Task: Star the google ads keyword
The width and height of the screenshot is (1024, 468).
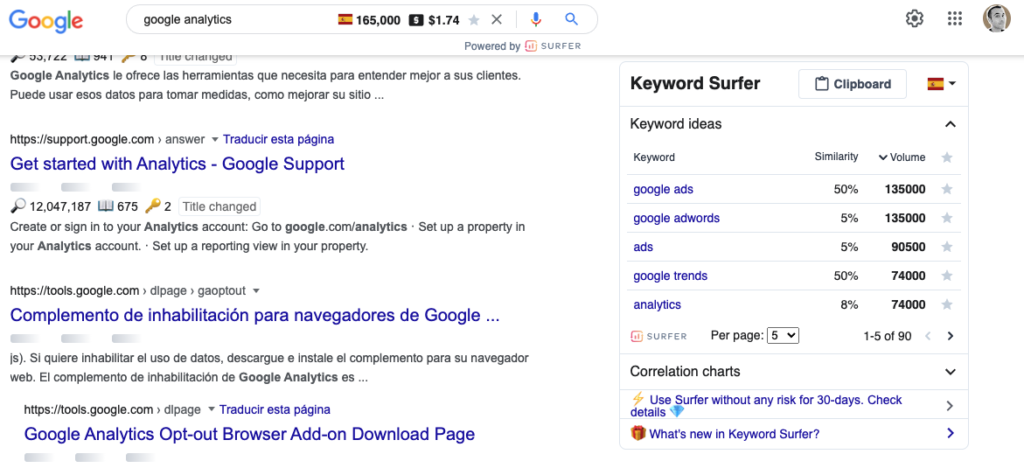Action: pyautogui.click(x=947, y=189)
